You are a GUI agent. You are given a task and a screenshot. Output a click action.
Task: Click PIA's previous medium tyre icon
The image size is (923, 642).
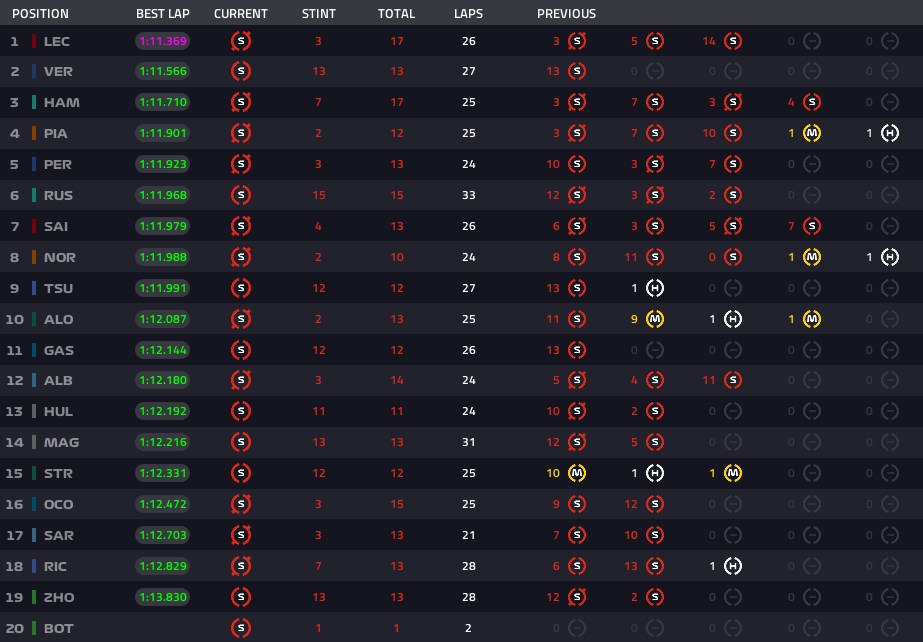point(812,133)
